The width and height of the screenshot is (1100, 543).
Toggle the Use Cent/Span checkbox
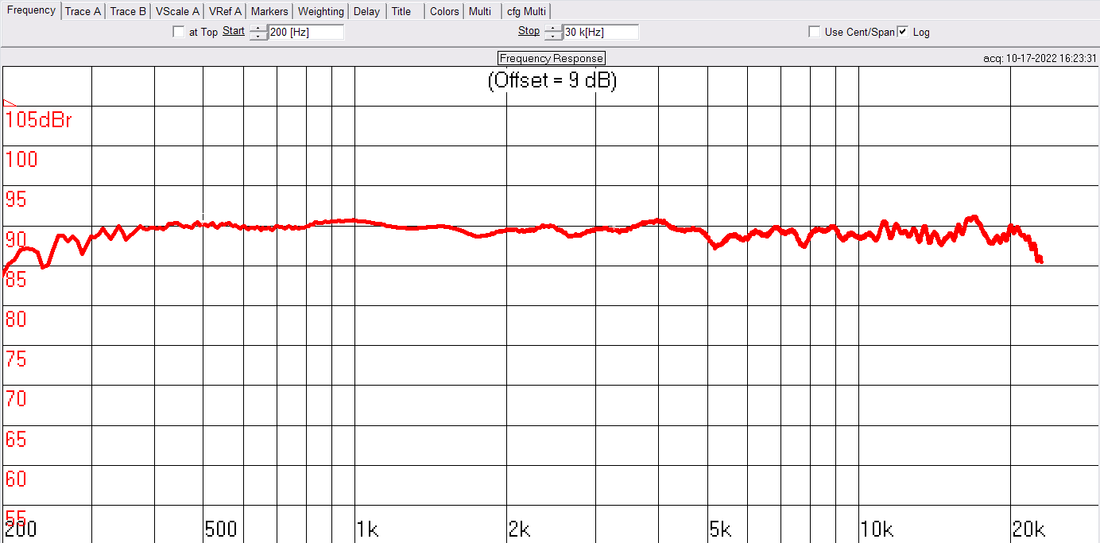815,32
